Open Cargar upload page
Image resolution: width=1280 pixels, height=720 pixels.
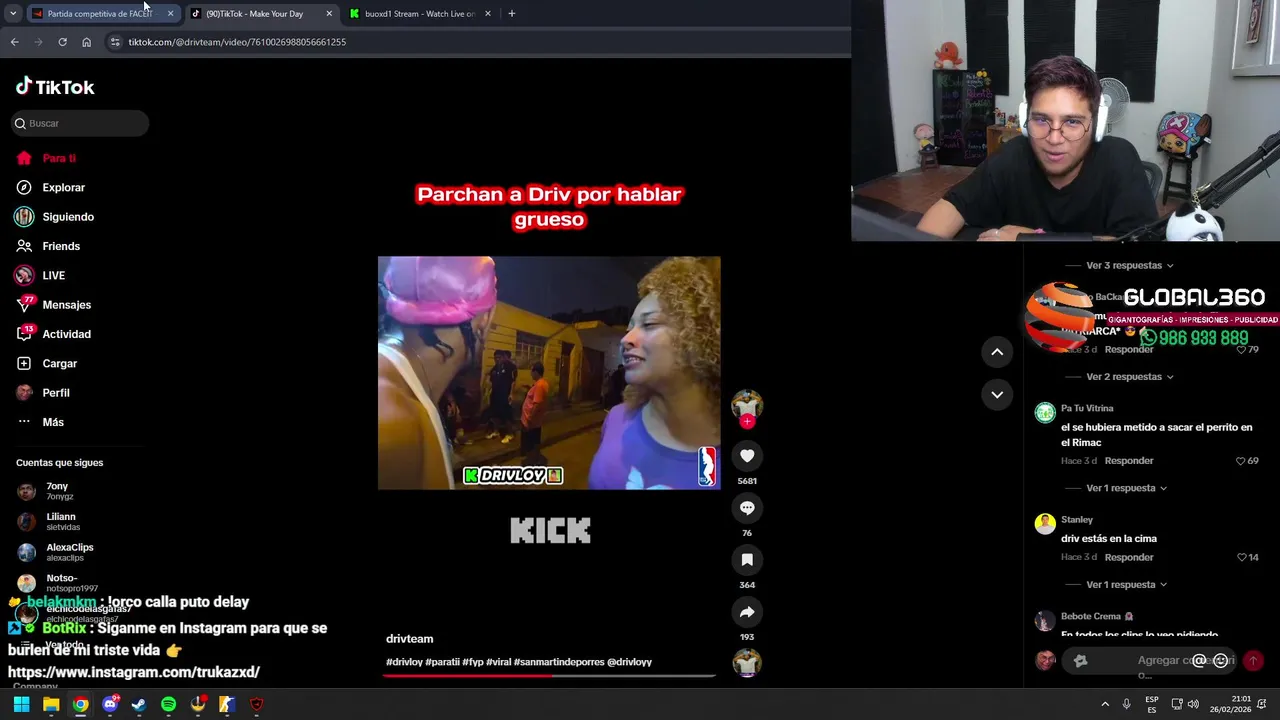click(x=46, y=363)
